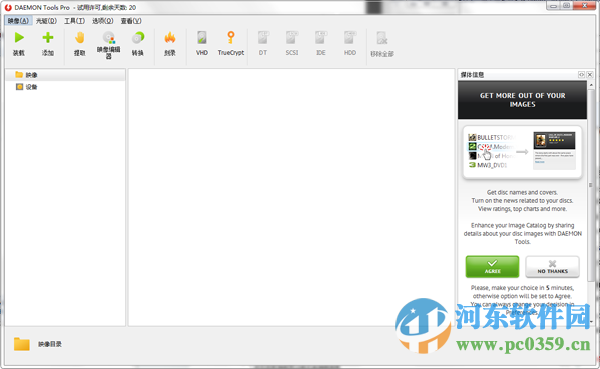The height and width of the screenshot is (369, 600).
Task: Open the Options (O) menu
Action: (103, 21)
